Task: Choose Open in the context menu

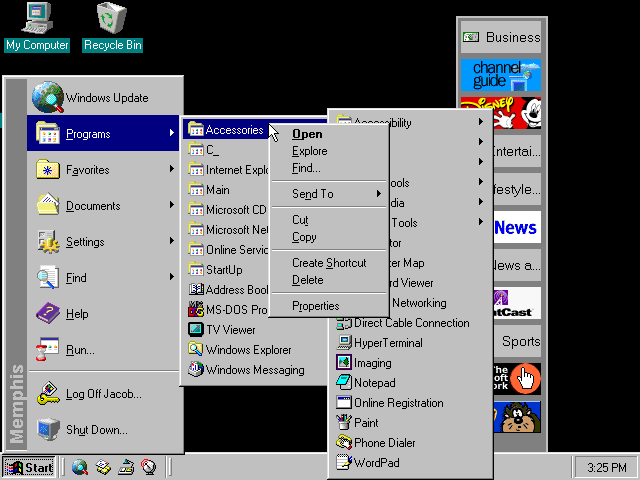Action: pos(329,134)
